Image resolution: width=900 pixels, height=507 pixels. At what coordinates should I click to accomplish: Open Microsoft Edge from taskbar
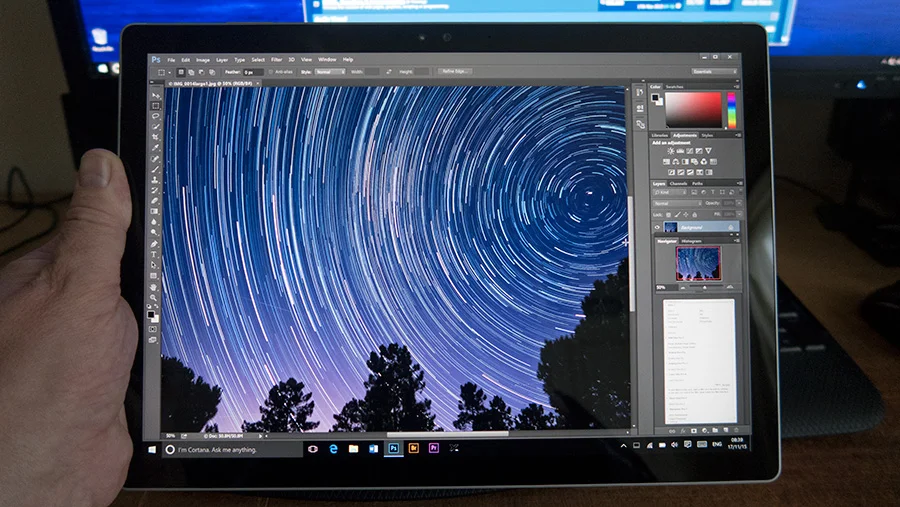[333, 448]
